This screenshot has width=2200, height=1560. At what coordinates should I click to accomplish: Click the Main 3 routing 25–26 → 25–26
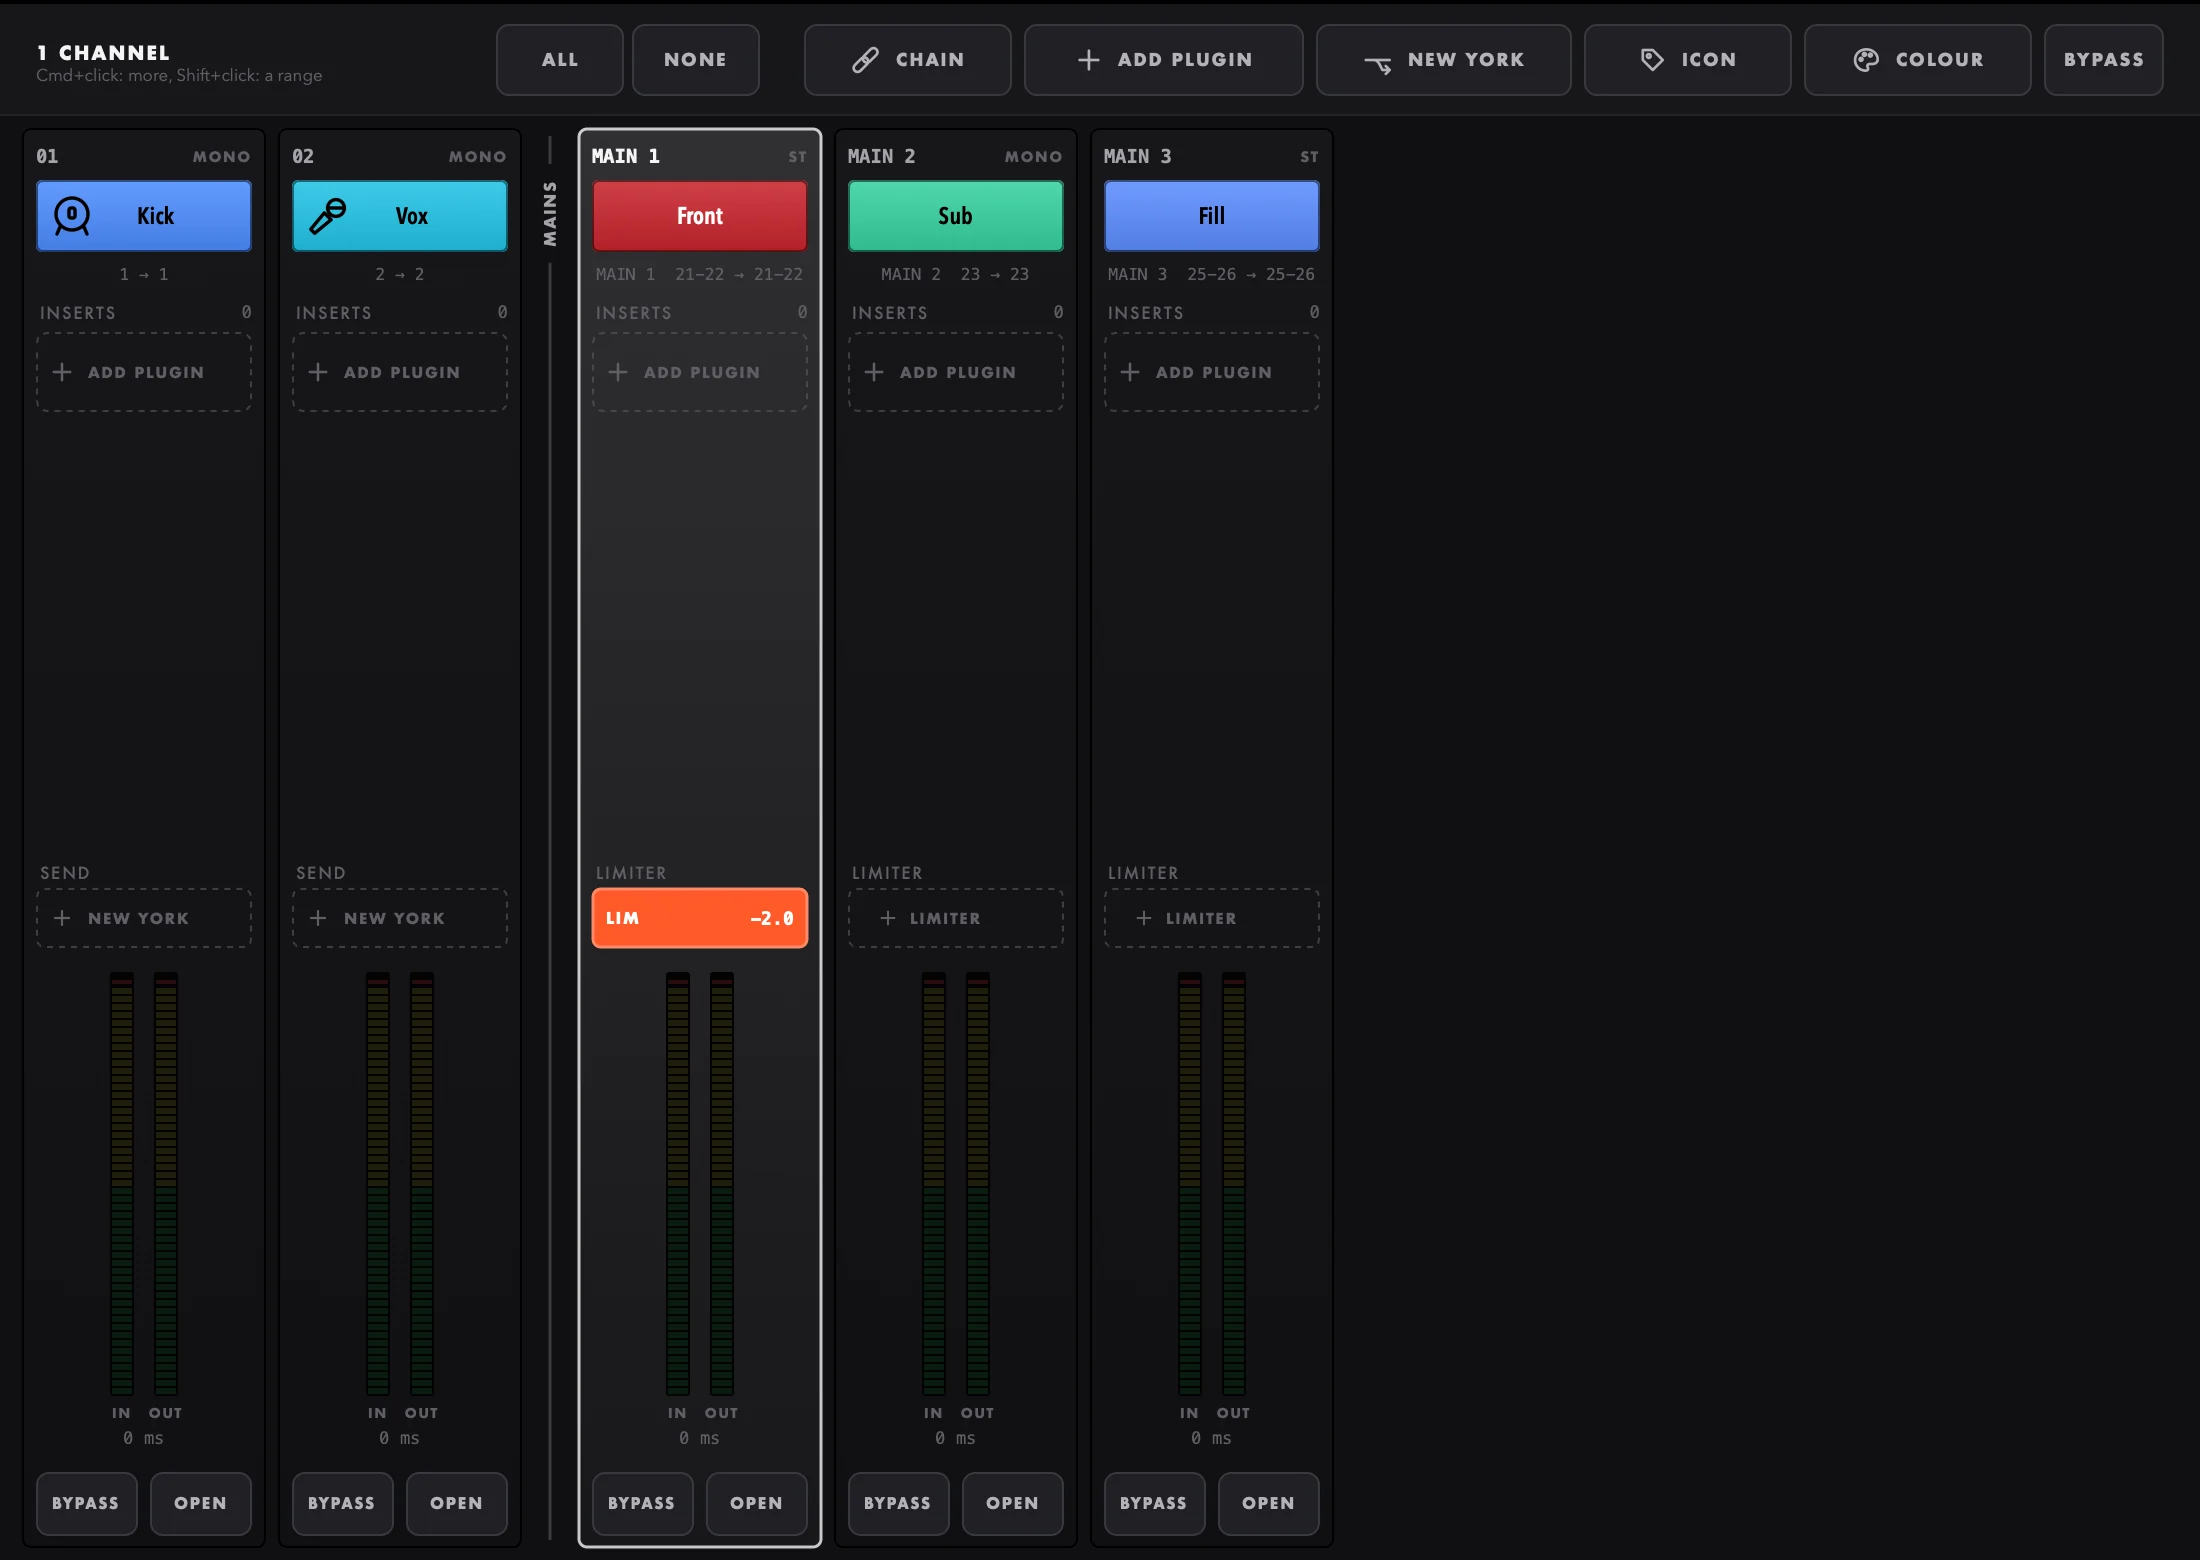tap(1251, 274)
